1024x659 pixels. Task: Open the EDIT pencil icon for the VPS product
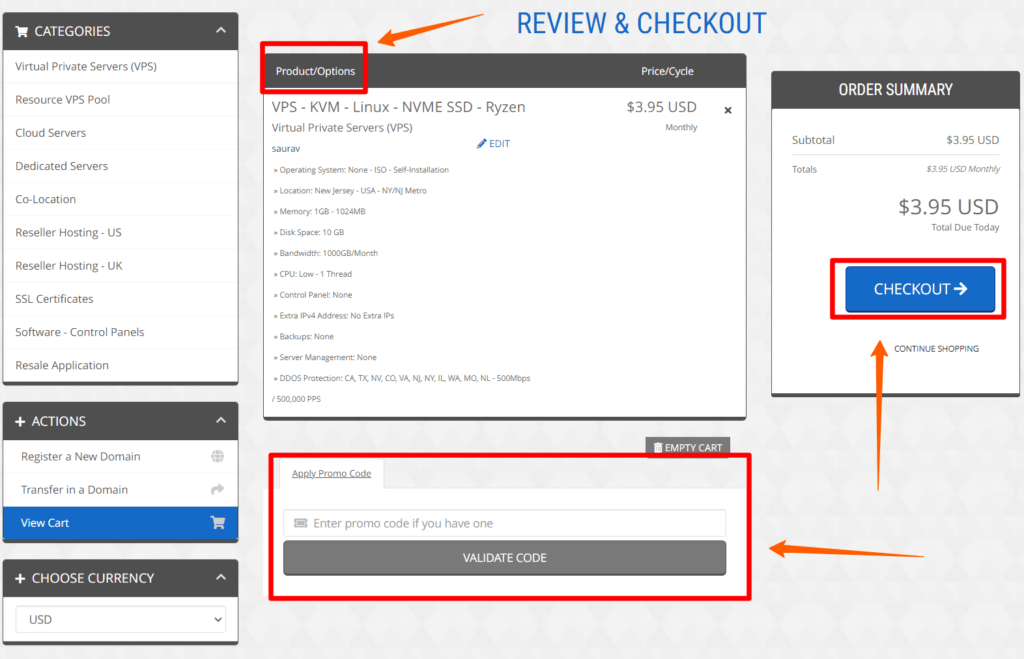[481, 143]
